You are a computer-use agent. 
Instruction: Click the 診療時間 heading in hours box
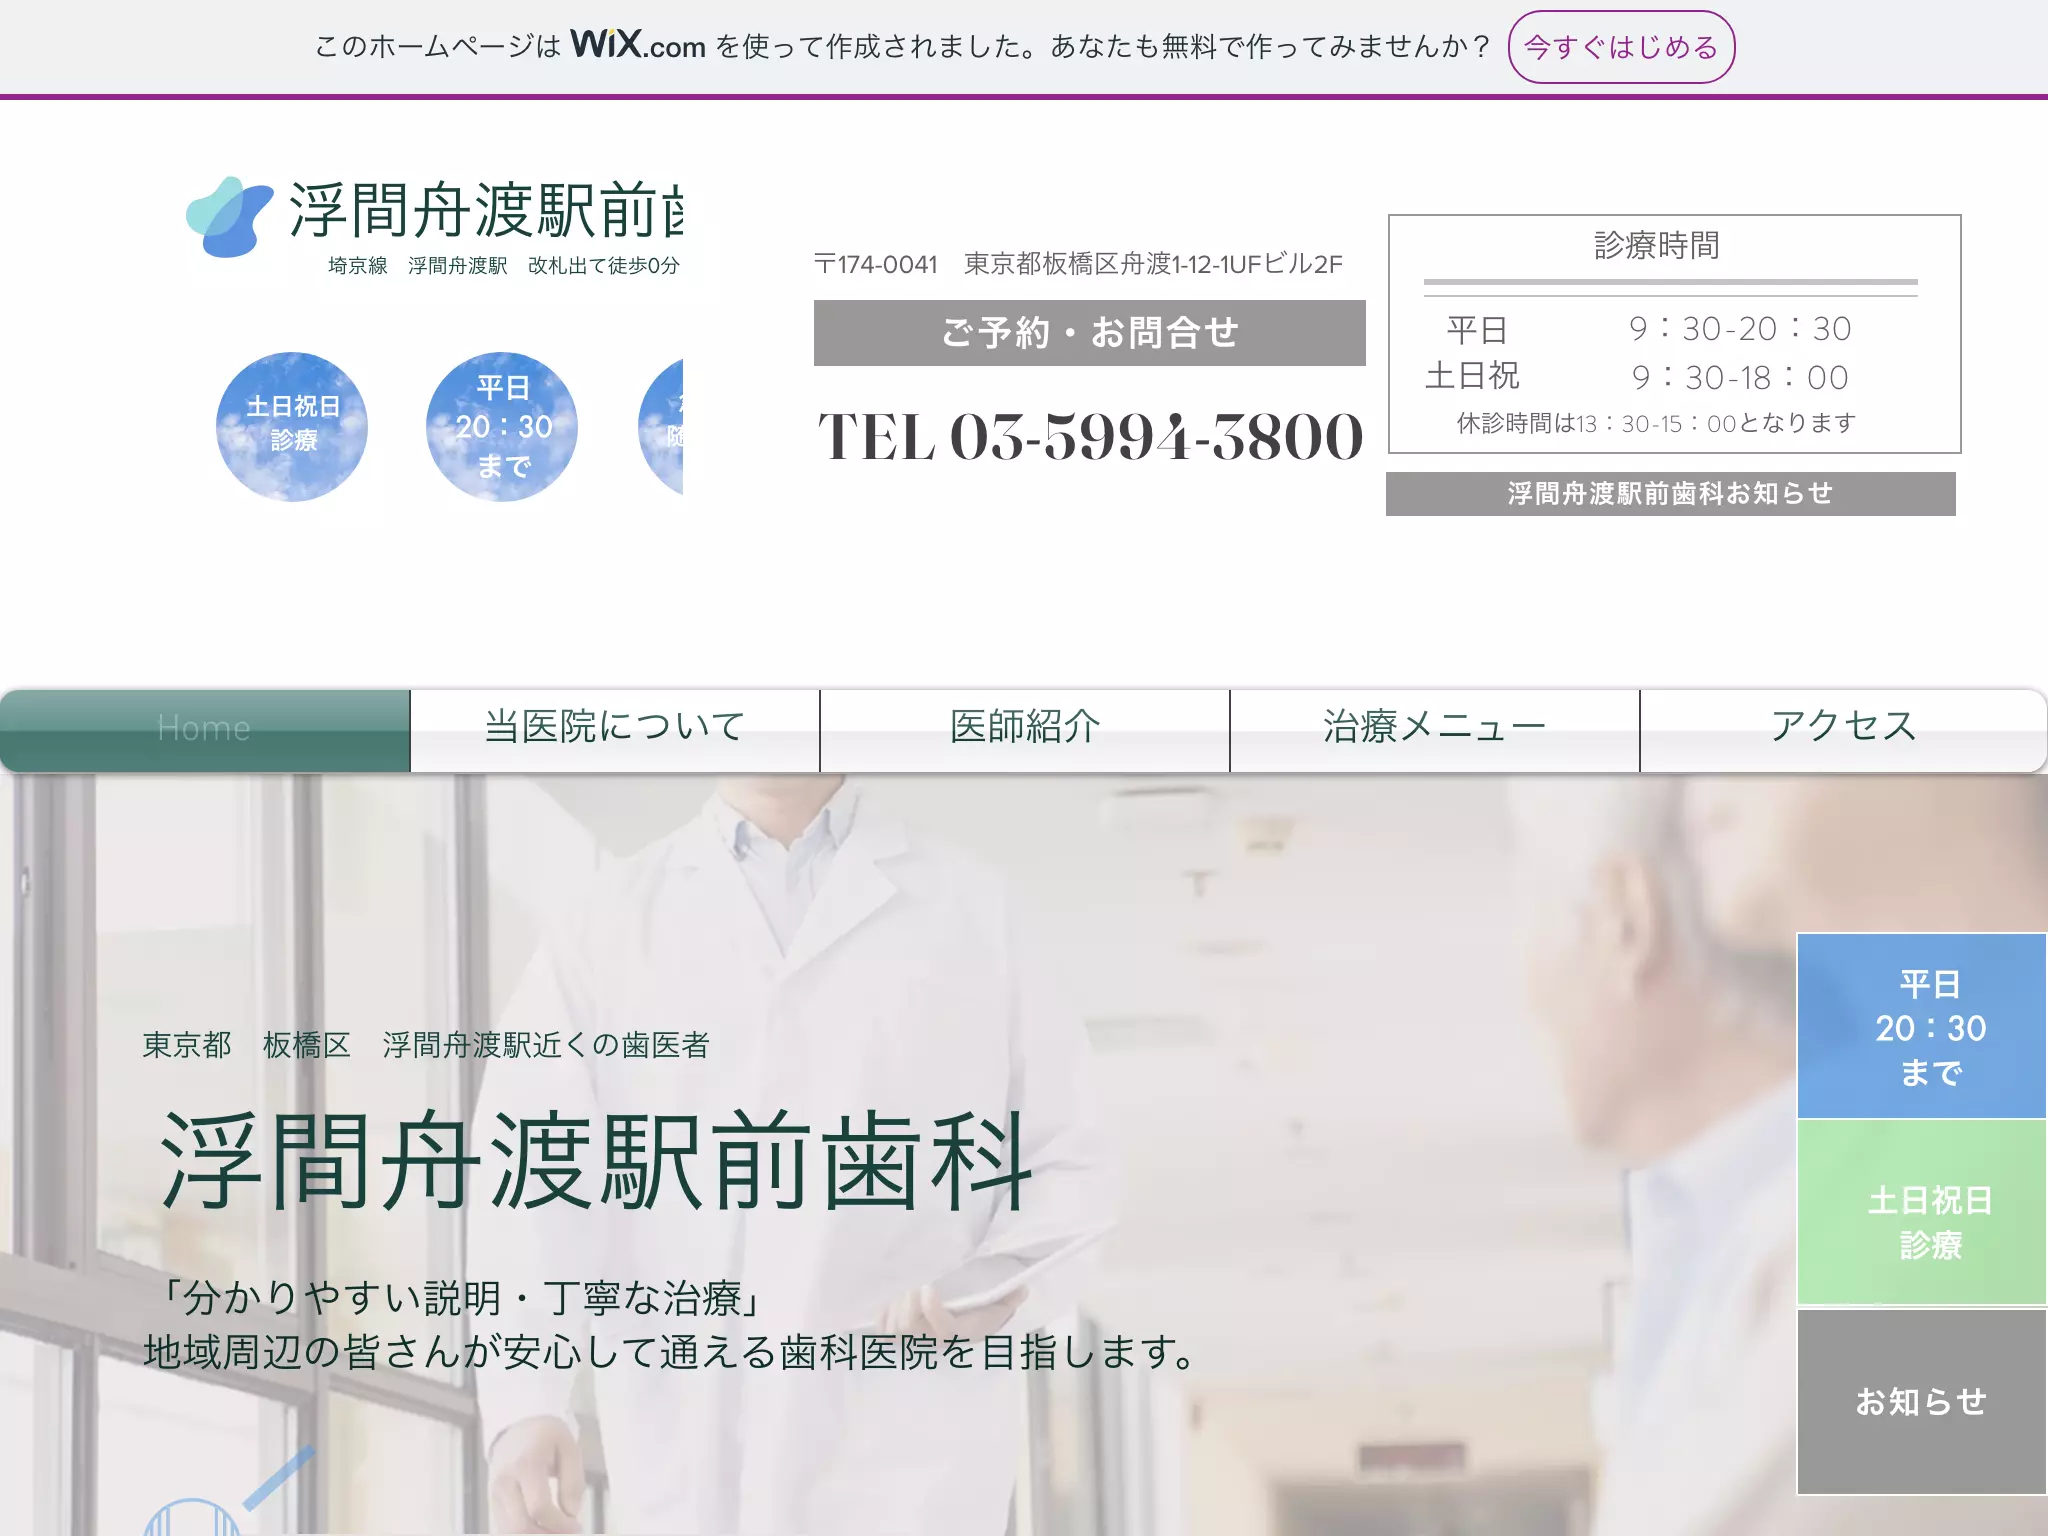coord(1657,245)
